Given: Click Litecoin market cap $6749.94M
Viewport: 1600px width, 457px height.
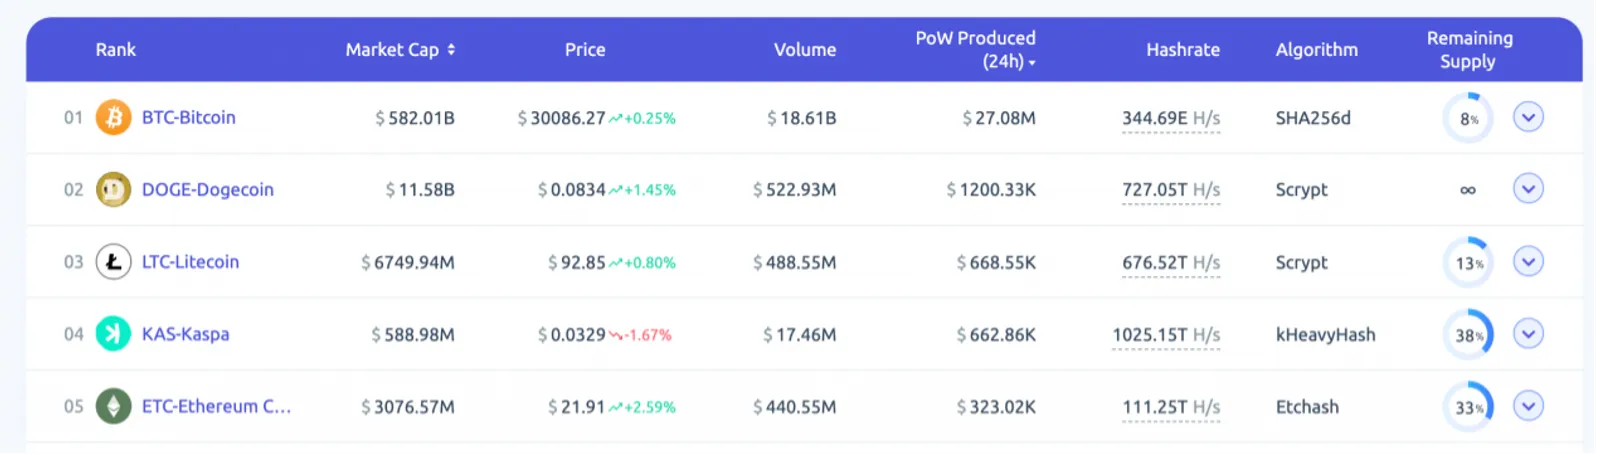Looking at the screenshot, I should pos(408,263).
